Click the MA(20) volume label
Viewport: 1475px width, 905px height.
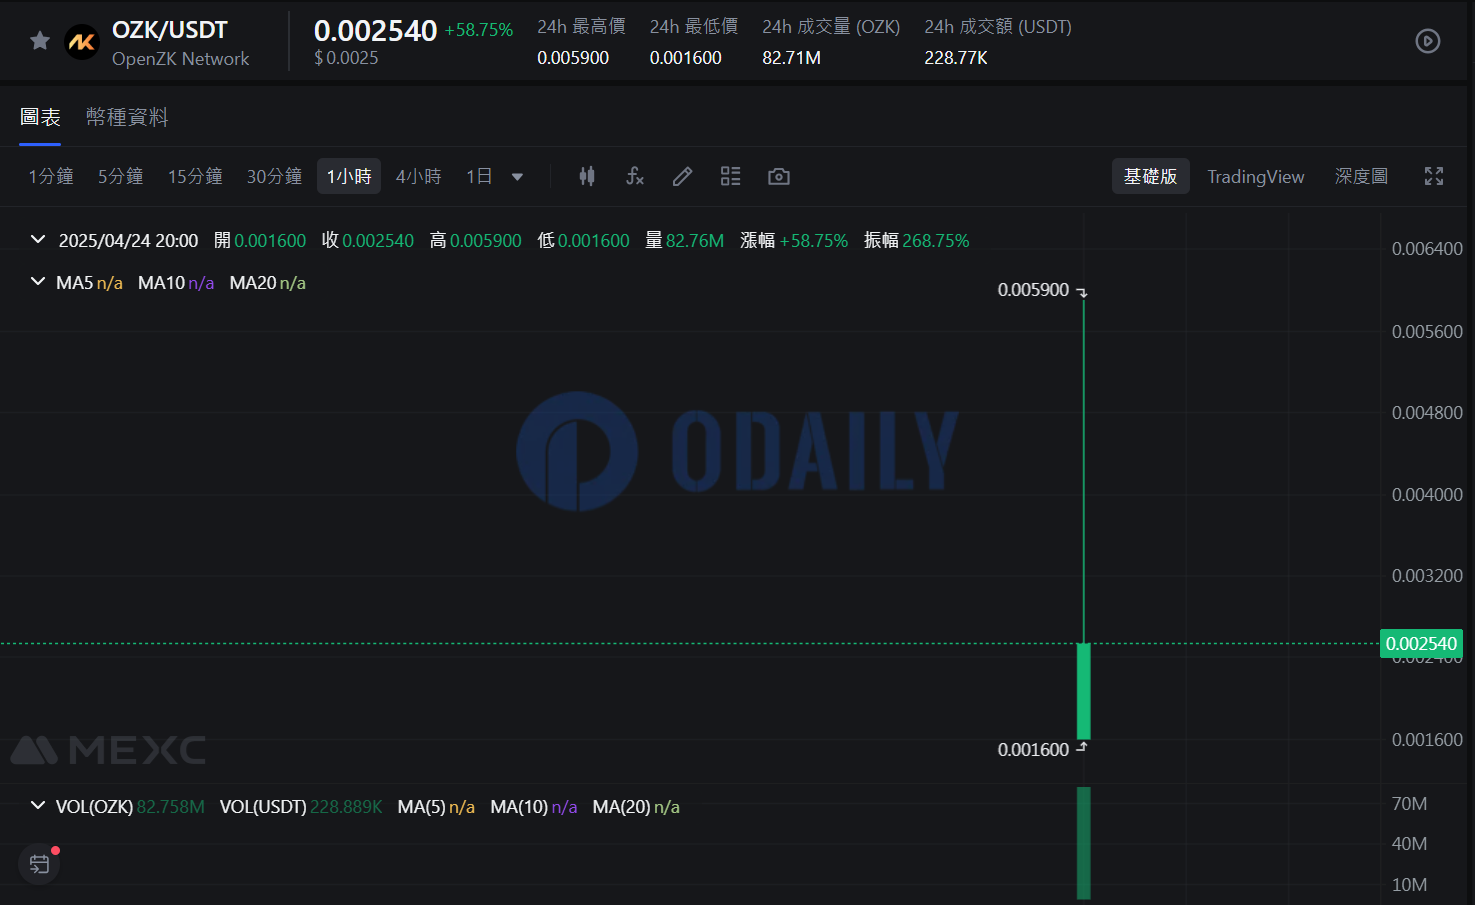636,807
